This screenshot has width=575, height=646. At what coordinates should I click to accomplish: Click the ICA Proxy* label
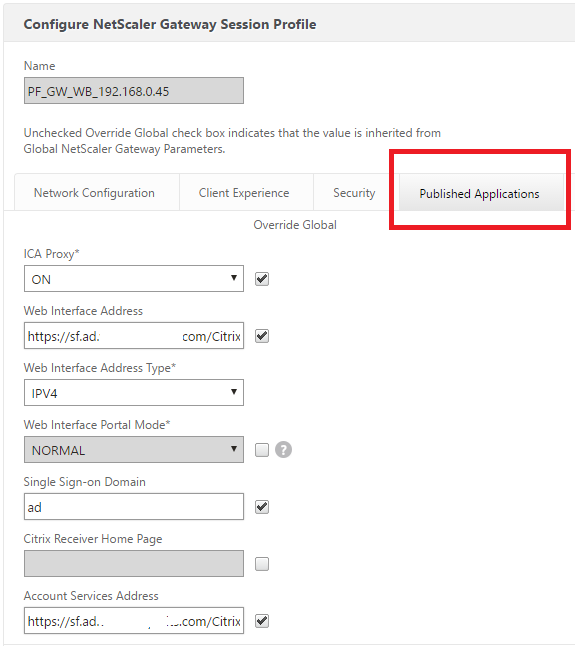[x=51, y=254]
